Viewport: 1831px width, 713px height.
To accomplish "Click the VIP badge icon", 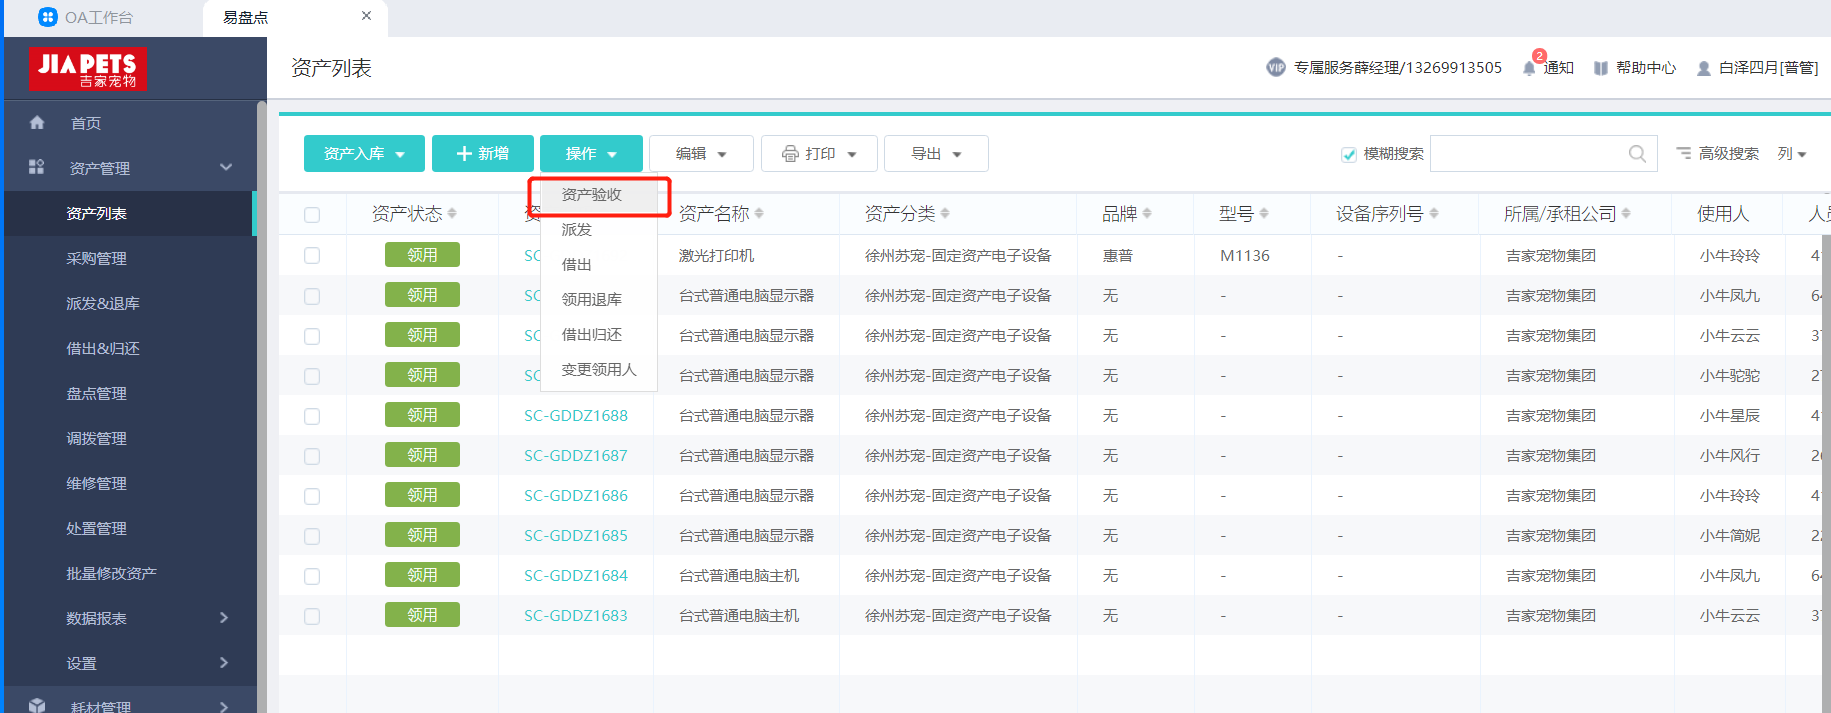I will 1276,67.
